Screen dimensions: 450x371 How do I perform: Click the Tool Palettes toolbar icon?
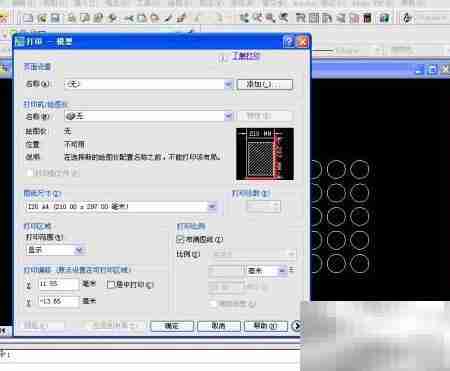327,17
